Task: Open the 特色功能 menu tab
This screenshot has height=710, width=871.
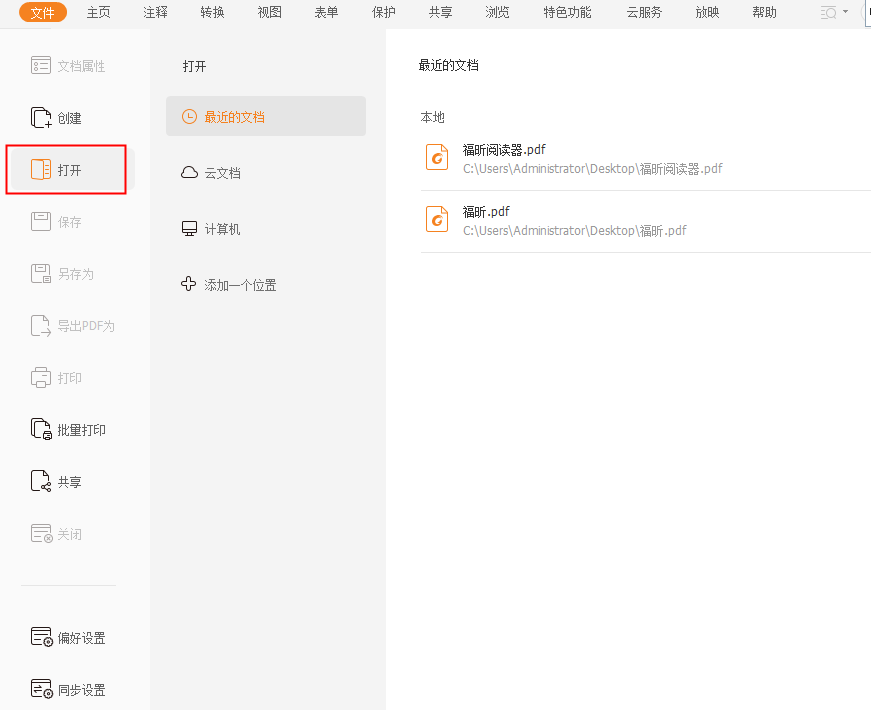Action: point(567,12)
